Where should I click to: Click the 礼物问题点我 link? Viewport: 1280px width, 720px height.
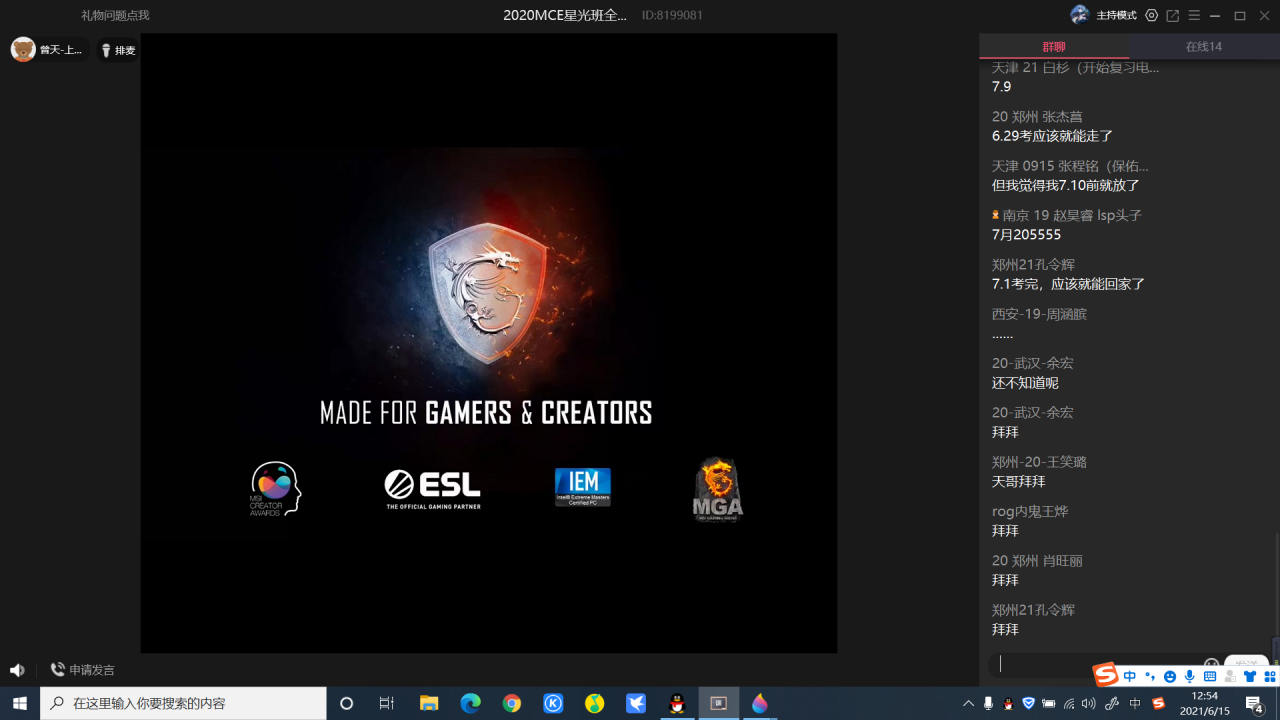click(115, 15)
